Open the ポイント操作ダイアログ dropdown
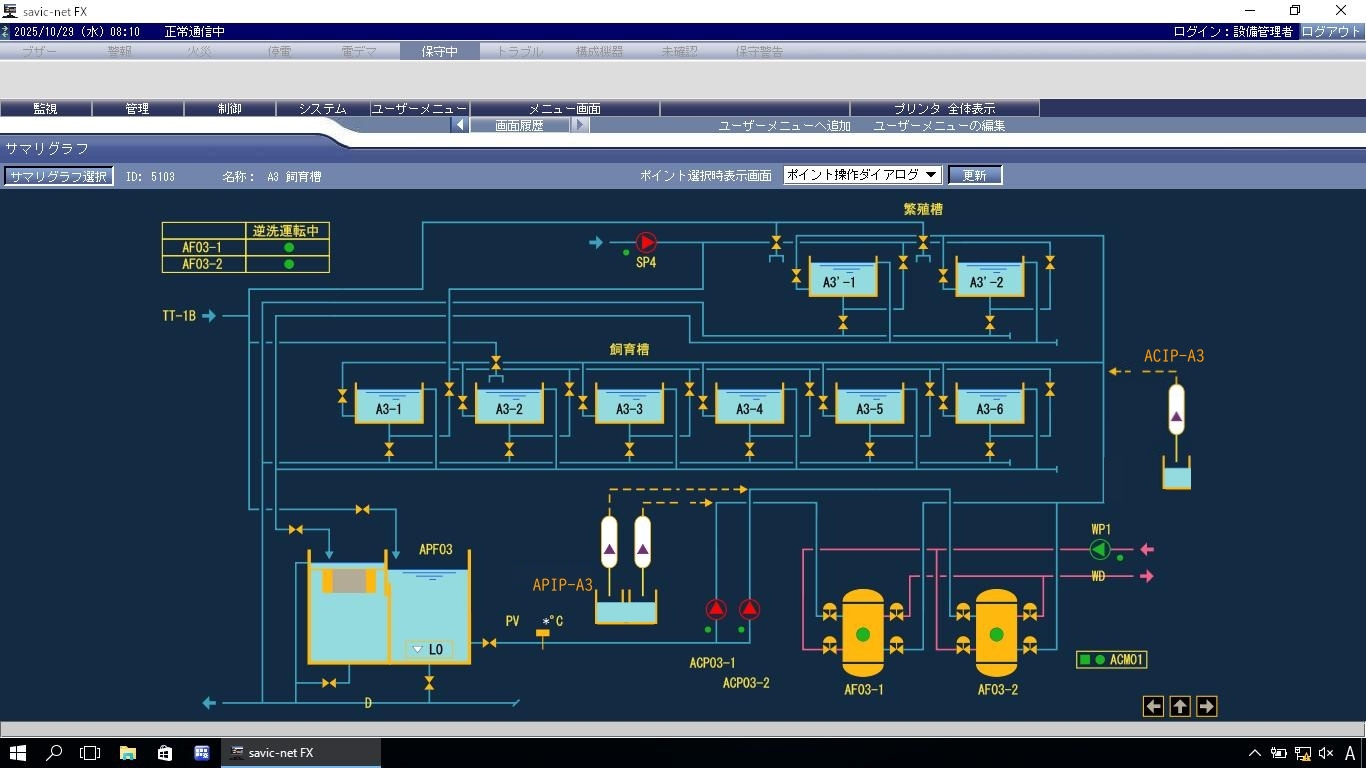1366x768 pixels. point(862,175)
